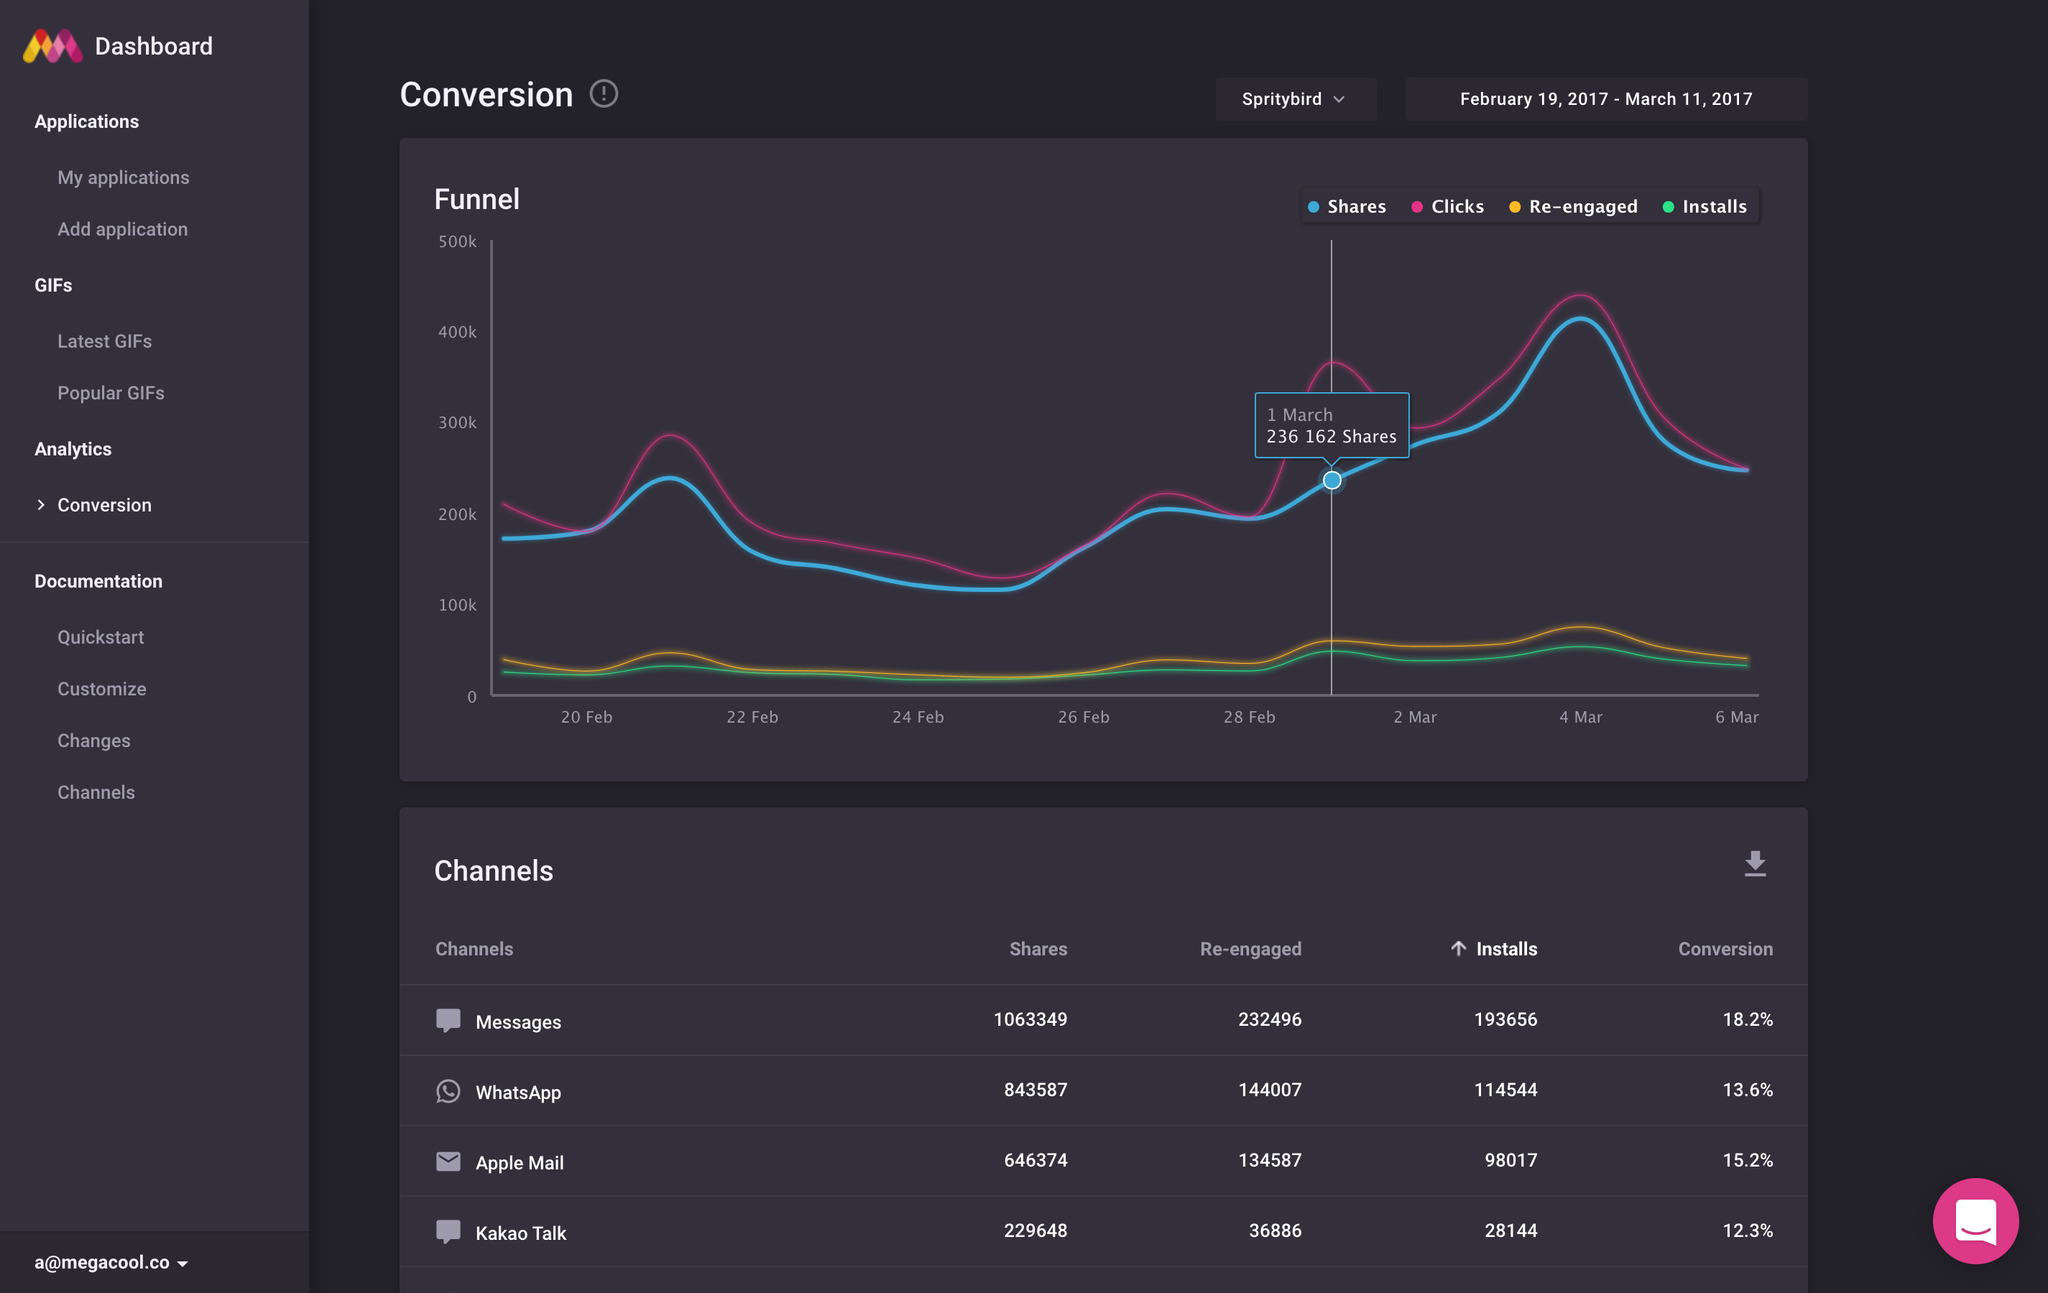Toggle Re-engaged series in chart legend

click(1573, 207)
